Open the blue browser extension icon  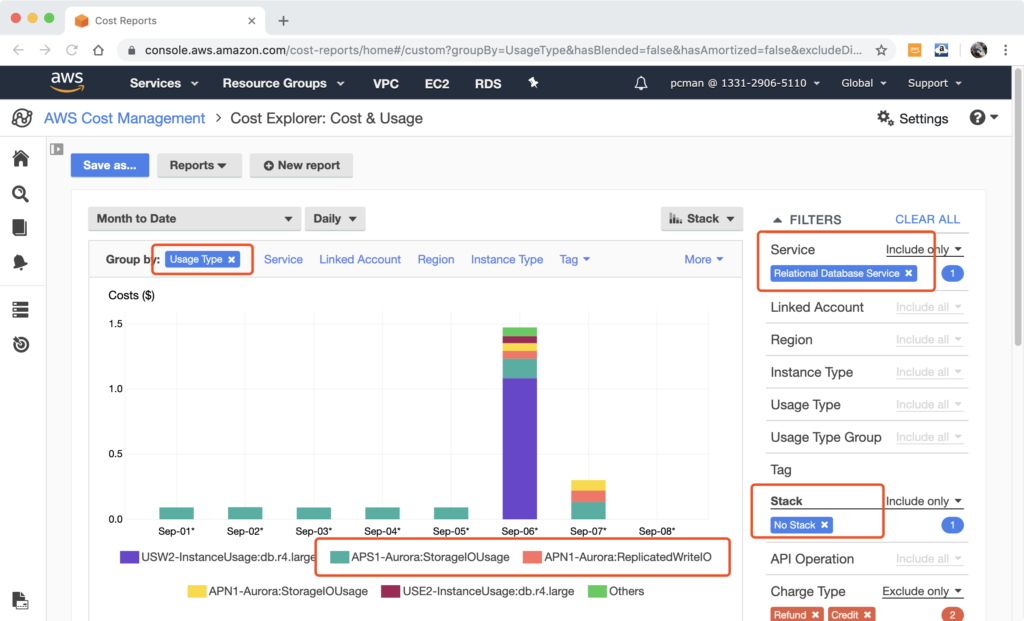pos(941,50)
